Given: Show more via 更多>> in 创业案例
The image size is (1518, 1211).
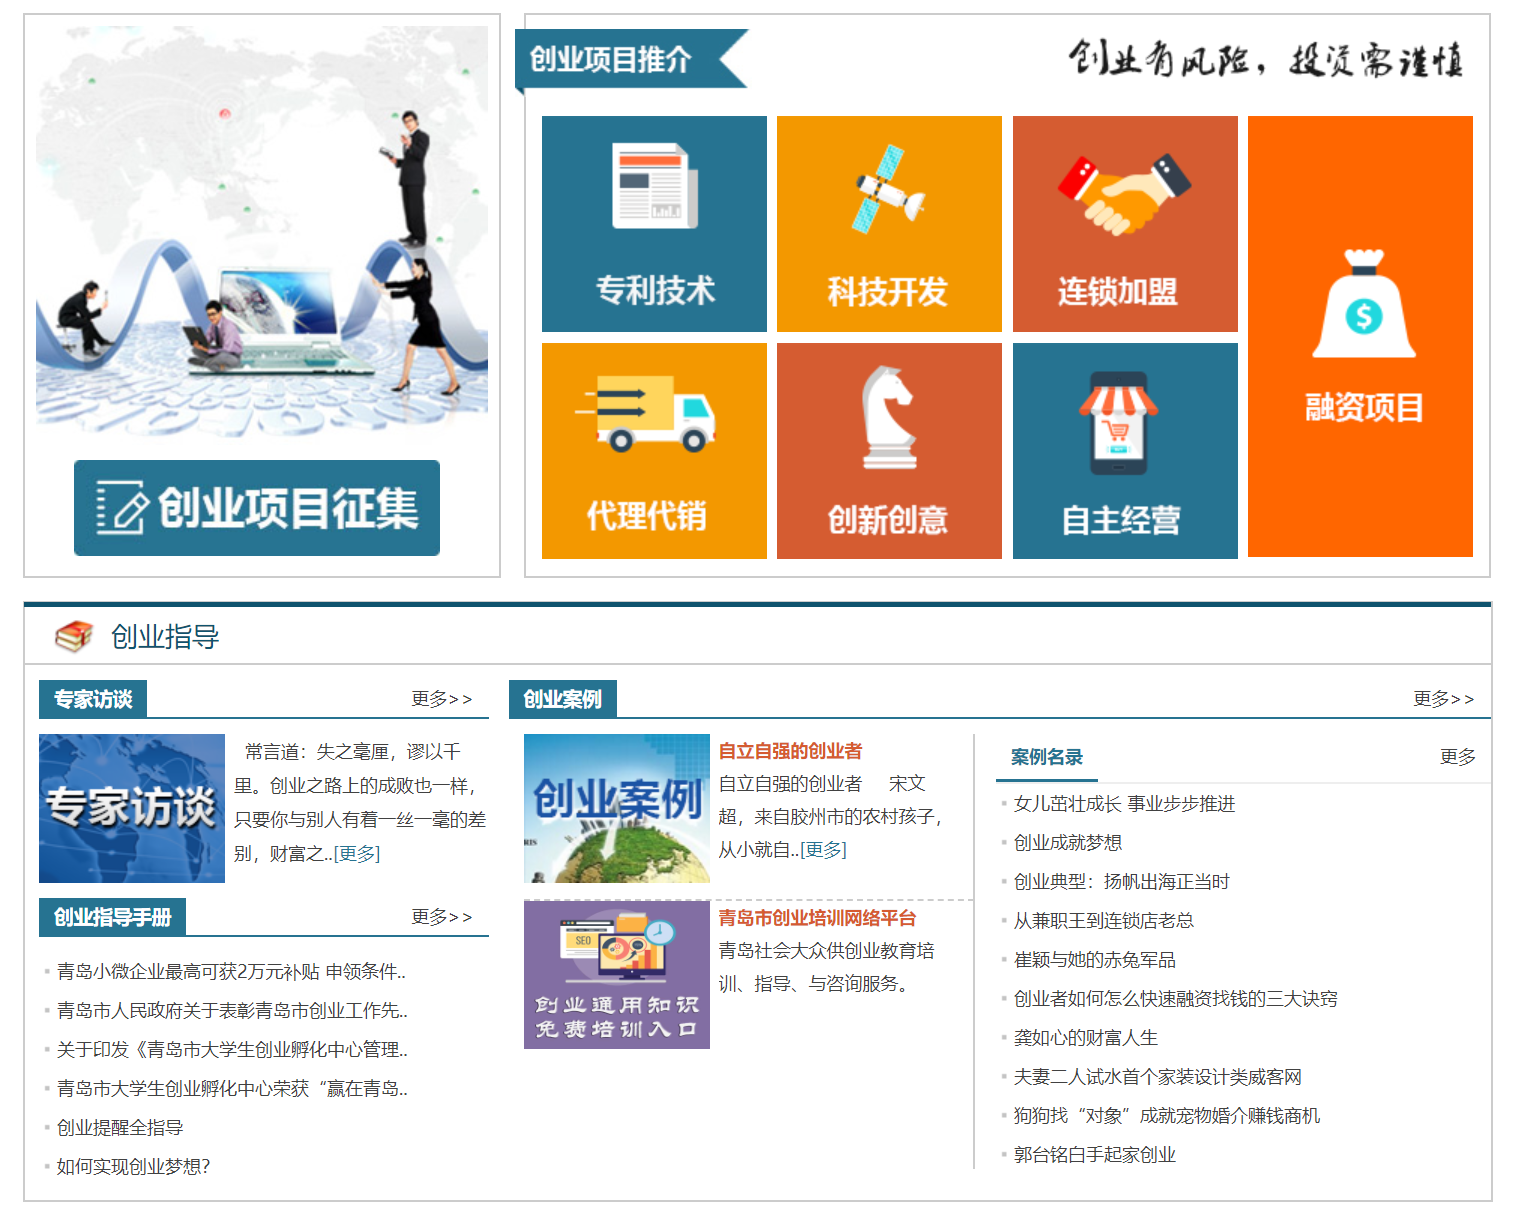Looking at the screenshot, I should (x=1443, y=699).
